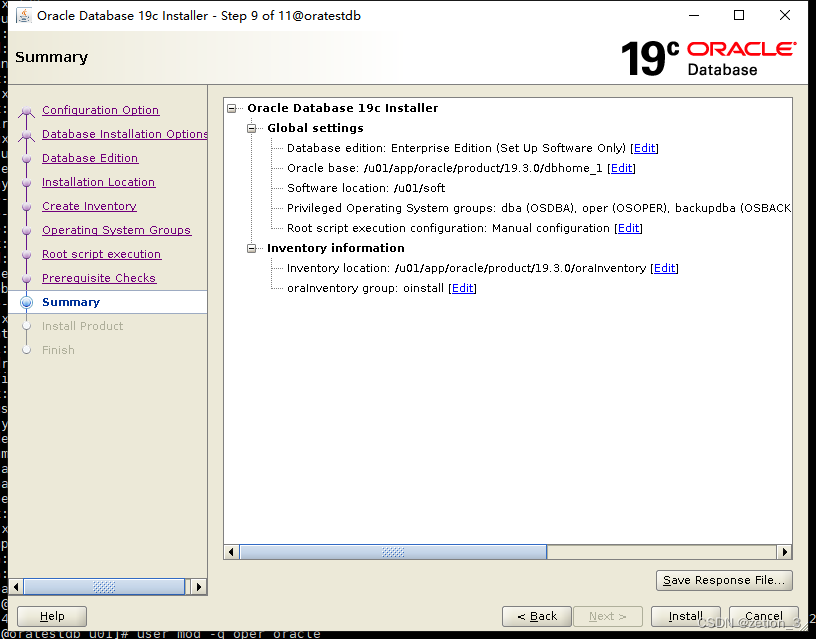This screenshot has width=816, height=639.
Task: Collapse the Inventory information tree node
Action: (x=251, y=248)
